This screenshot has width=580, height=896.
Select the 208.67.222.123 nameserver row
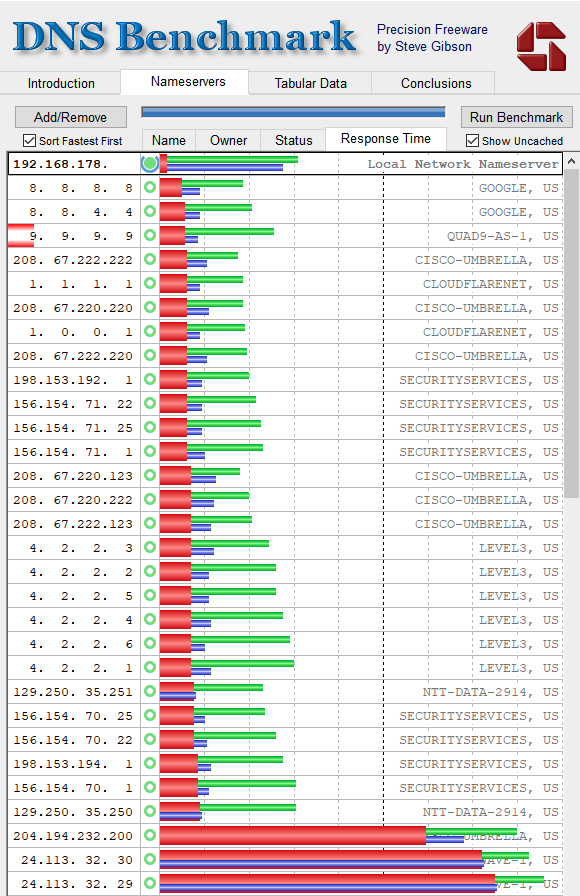click(285, 523)
